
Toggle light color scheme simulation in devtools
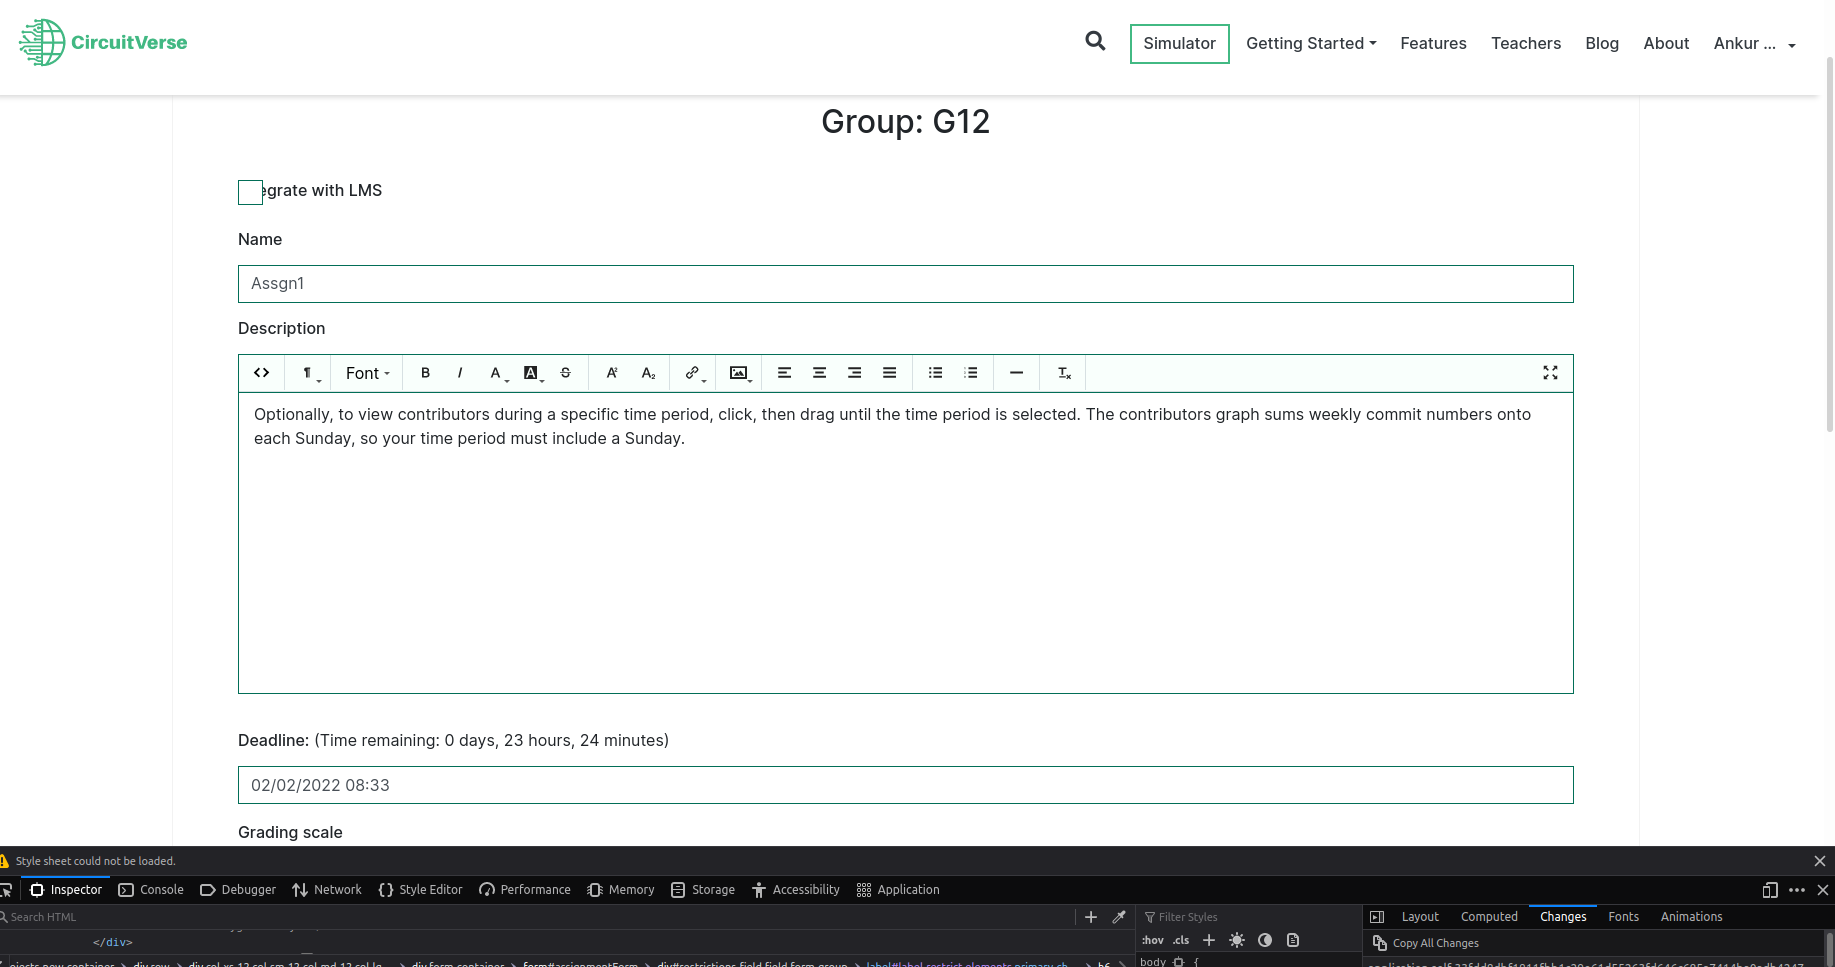[x=1236, y=940]
